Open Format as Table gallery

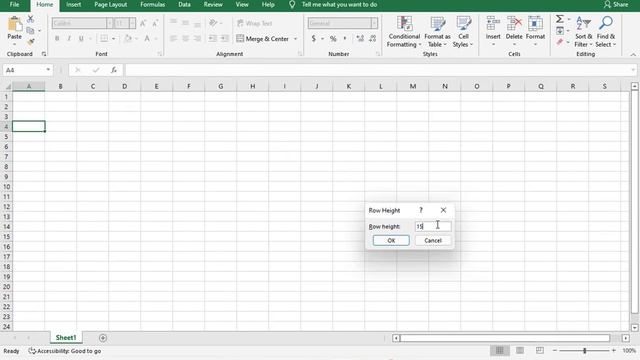point(437,32)
